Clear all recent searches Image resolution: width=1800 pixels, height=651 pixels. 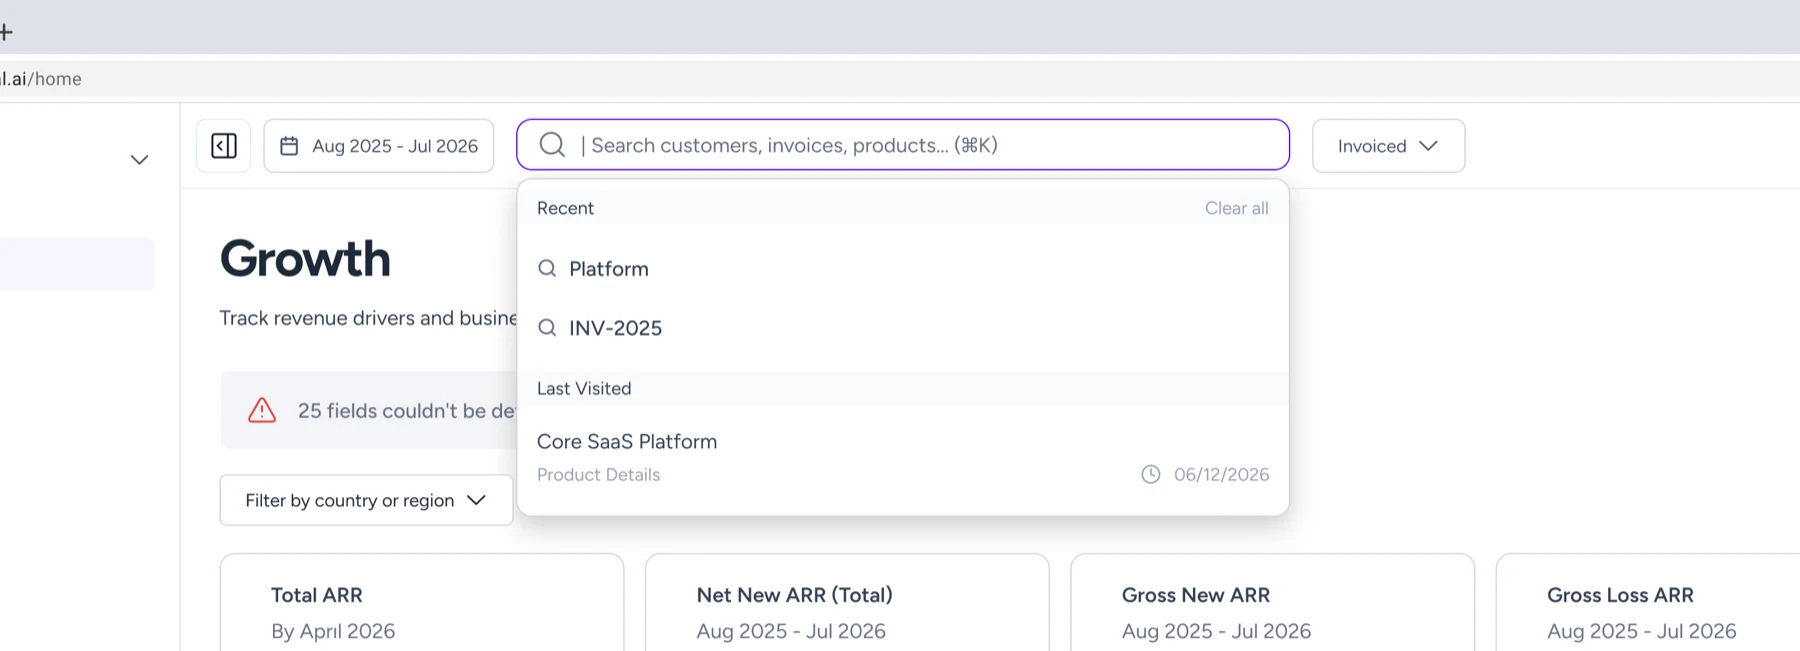(x=1236, y=208)
